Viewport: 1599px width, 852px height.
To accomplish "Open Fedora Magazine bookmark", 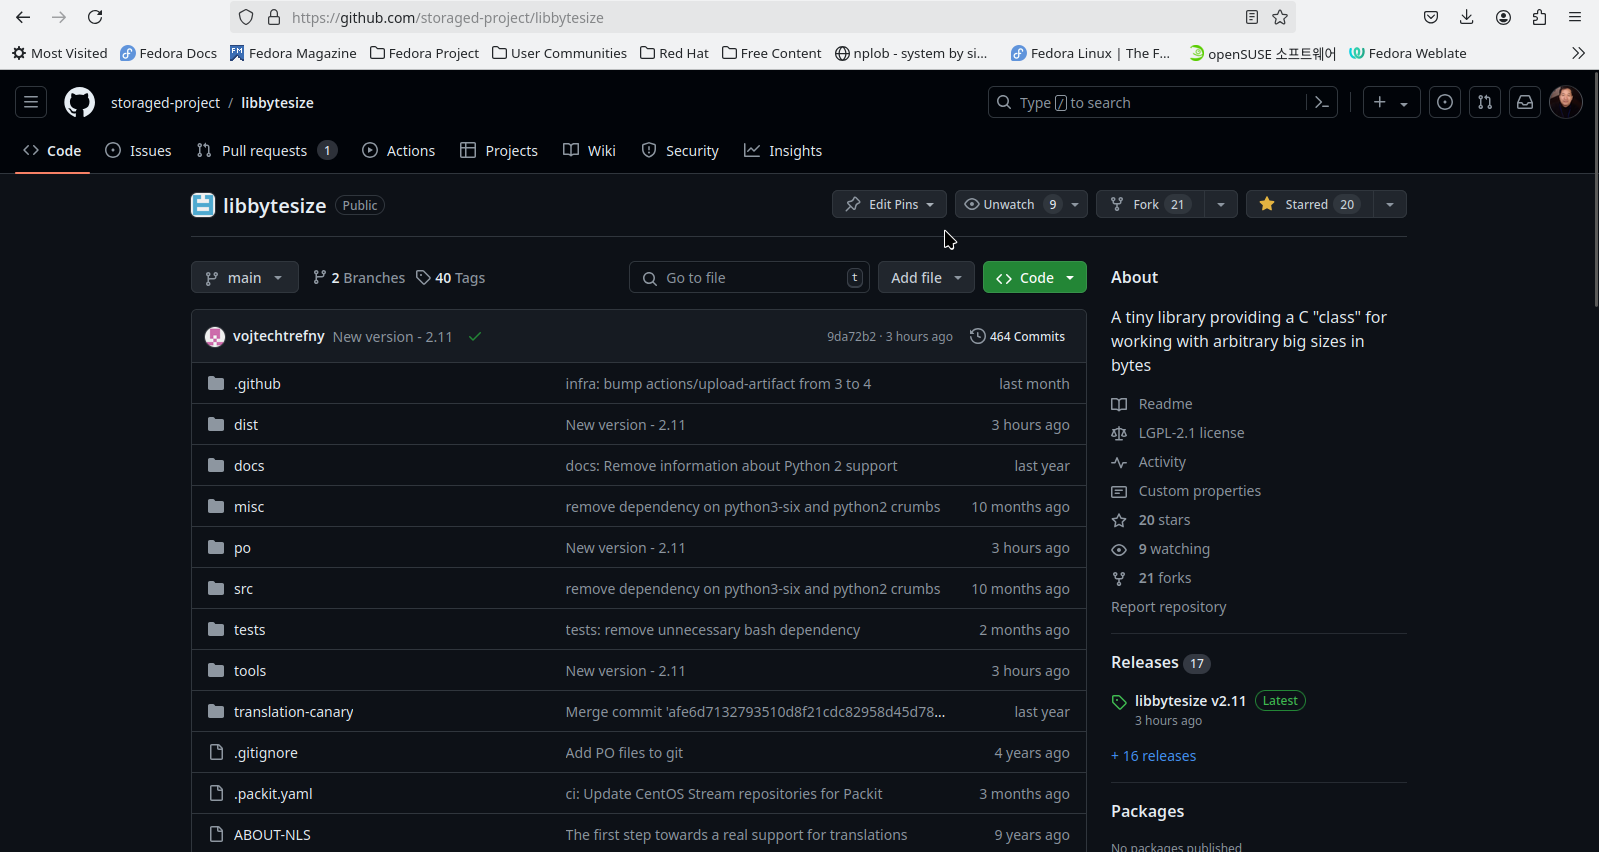I will pos(293,53).
